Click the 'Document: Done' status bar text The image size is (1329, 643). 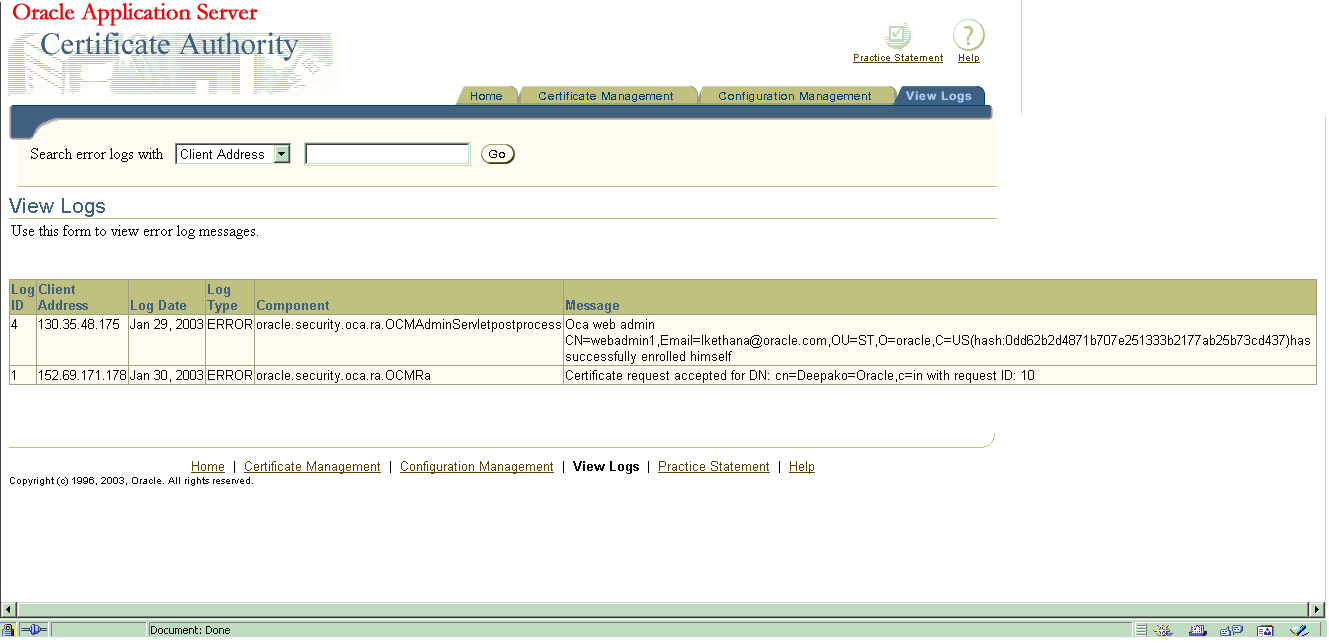190,631
